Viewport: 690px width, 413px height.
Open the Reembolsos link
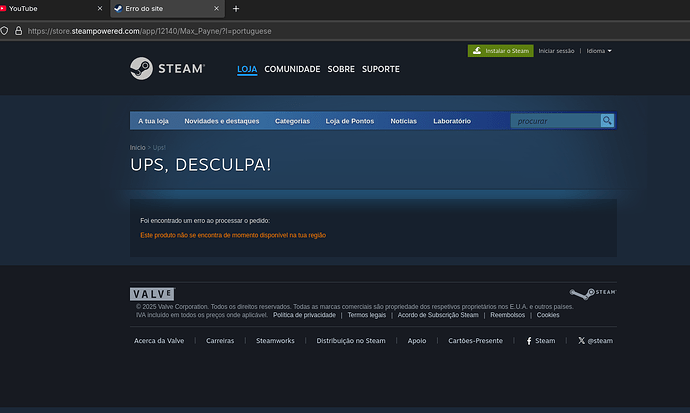coord(507,315)
